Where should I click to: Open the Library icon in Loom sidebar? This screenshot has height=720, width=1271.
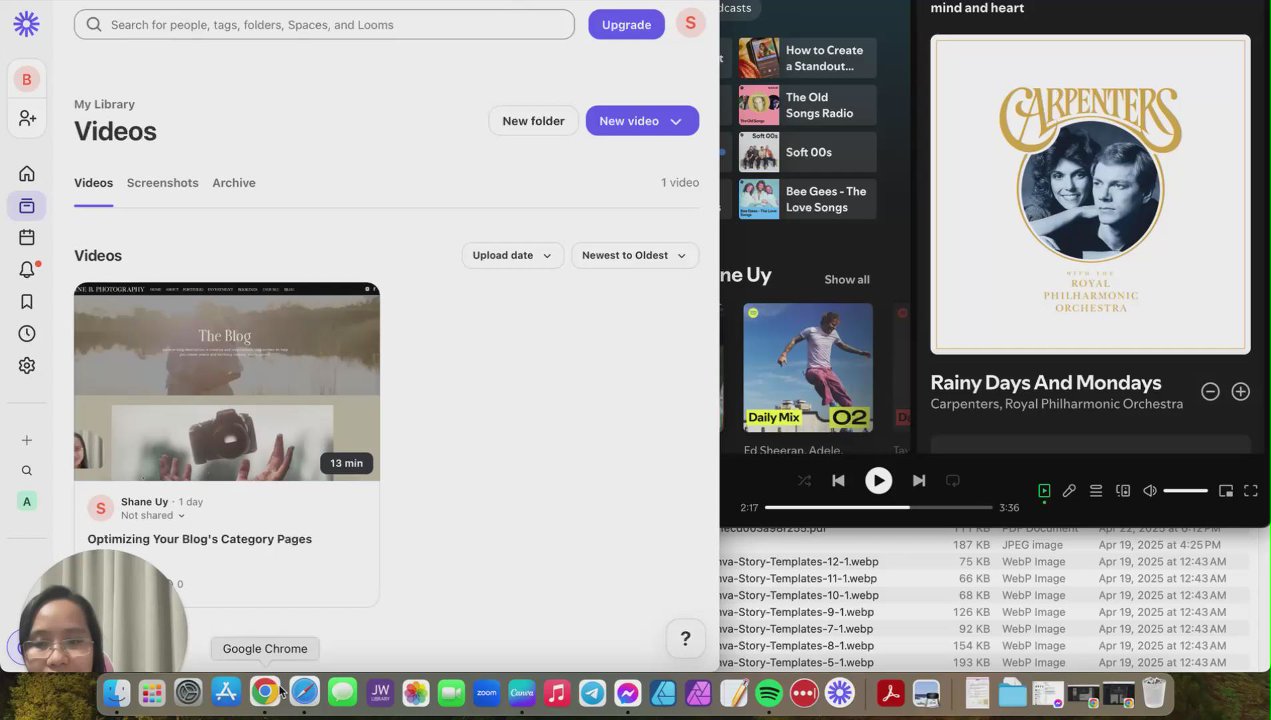tap(27, 206)
